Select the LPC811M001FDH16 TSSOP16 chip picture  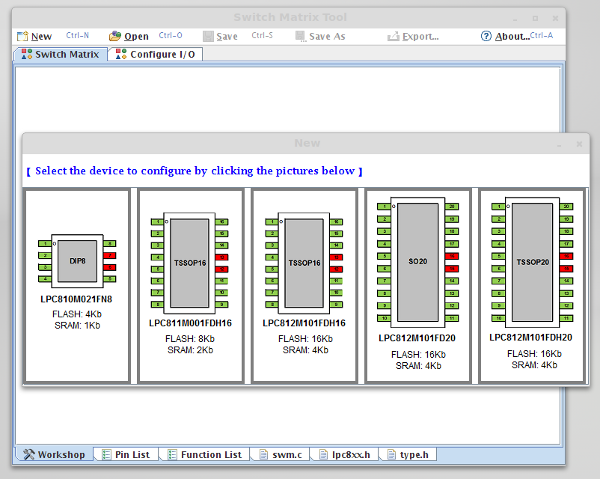tap(190, 263)
